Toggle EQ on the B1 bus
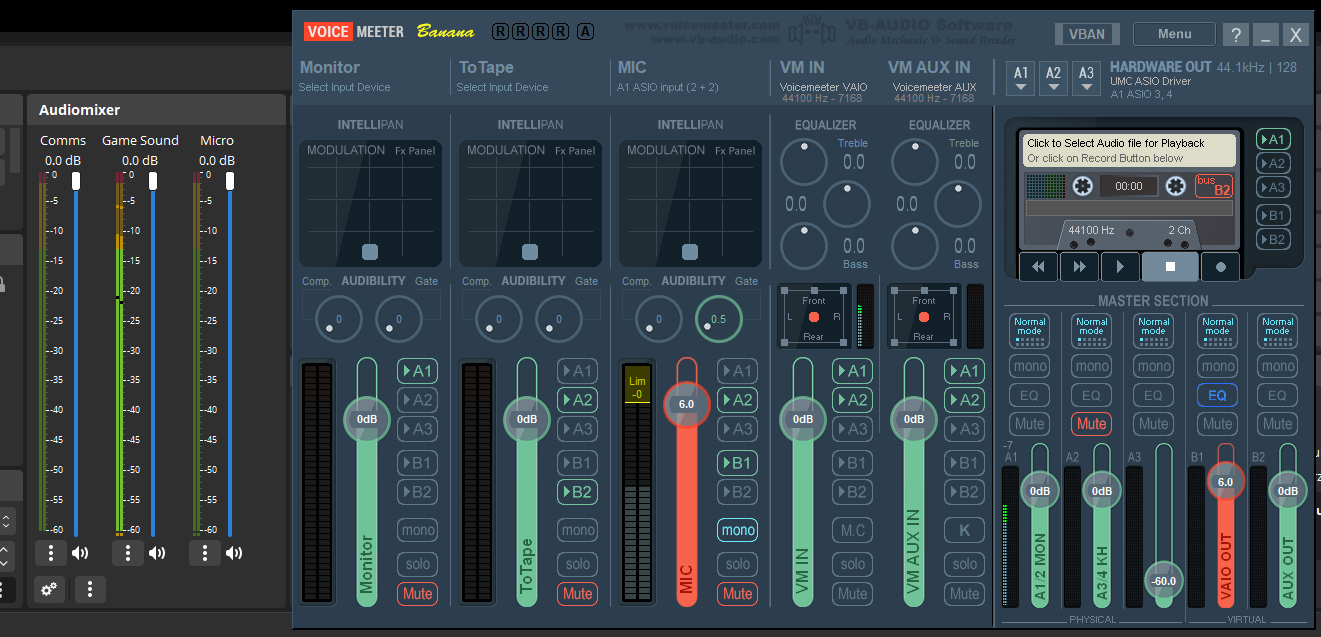1321x637 pixels. [x=1217, y=395]
